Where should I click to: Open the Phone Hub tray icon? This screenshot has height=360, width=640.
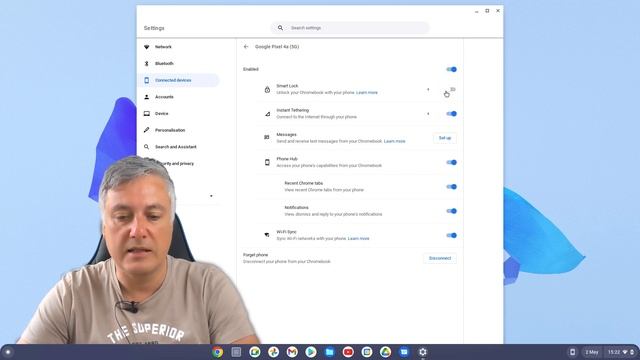(x=572, y=352)
